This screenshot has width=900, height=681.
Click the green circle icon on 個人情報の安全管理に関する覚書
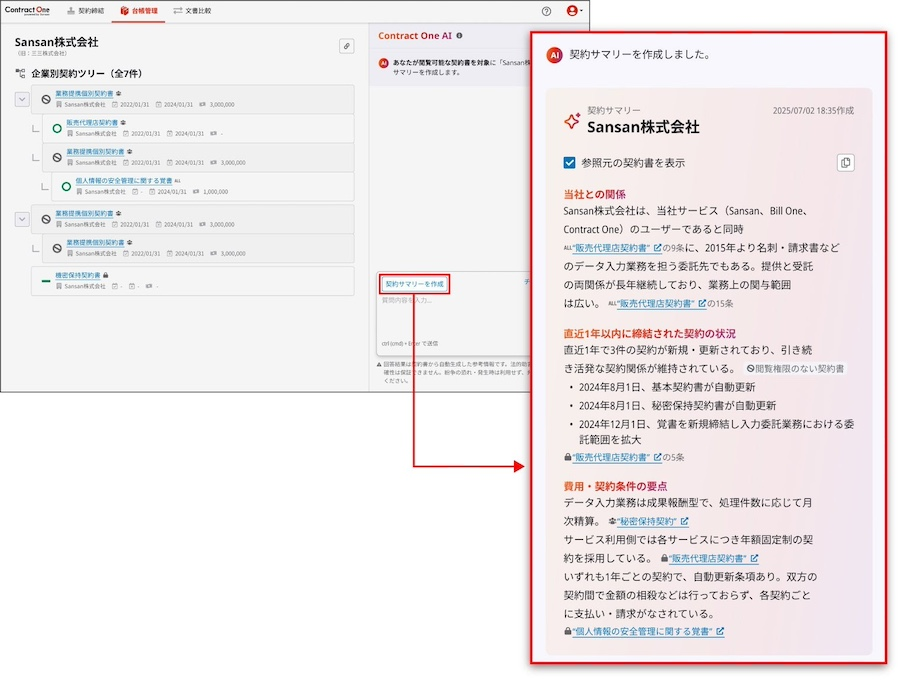pos(66,185)
